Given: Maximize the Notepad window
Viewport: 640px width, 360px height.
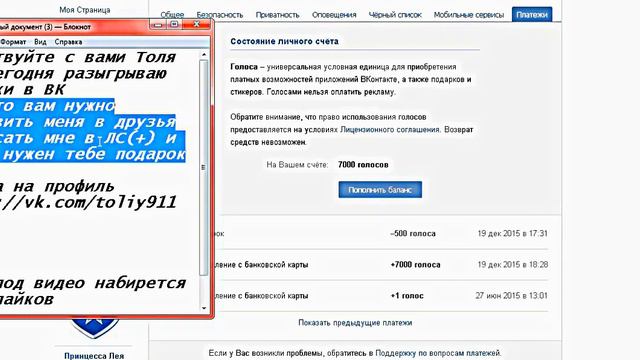Looking at the screenshot, I should point(174,25).
